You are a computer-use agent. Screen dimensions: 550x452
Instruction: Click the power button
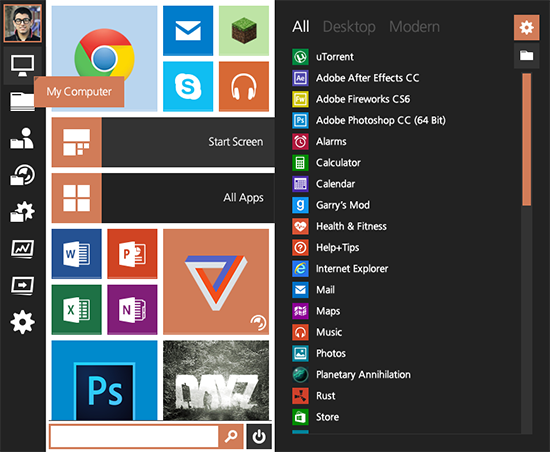point(259,437)
